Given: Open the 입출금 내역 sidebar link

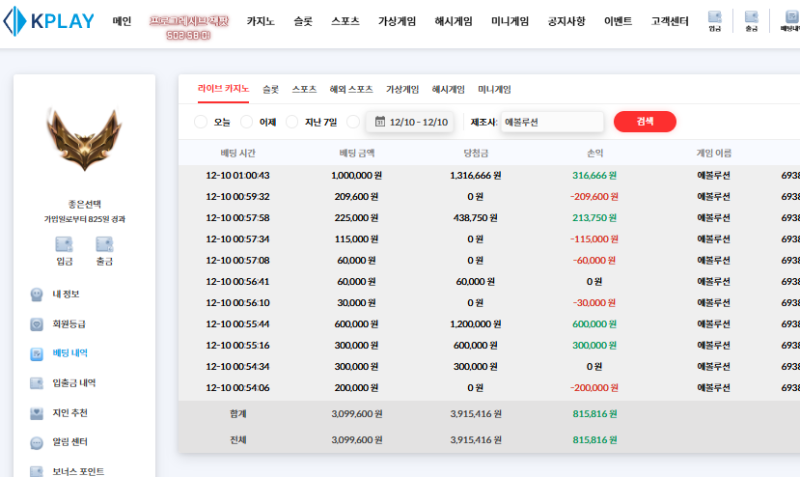Looking at the screenshot, I should point(74,383).
